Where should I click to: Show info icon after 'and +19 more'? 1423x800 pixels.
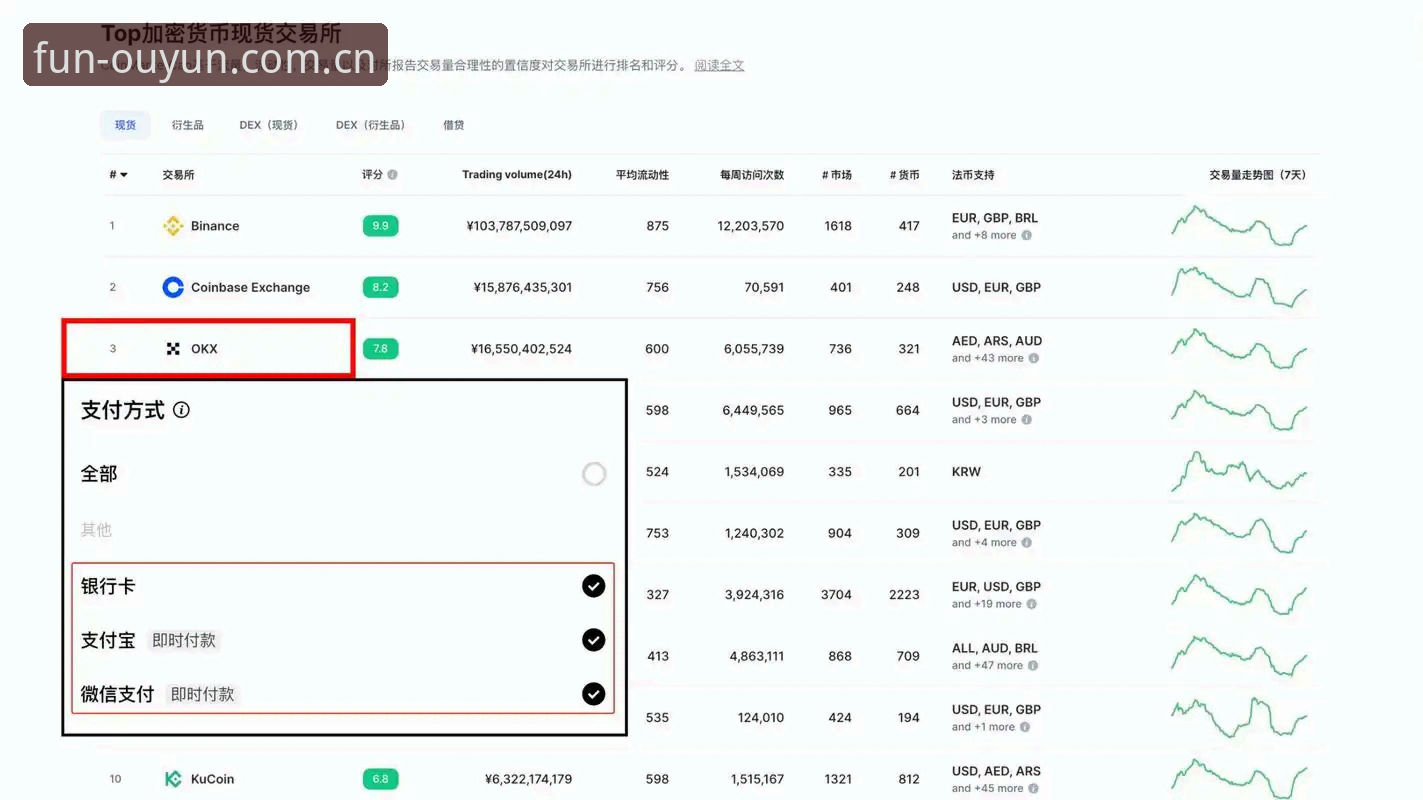1031,604
